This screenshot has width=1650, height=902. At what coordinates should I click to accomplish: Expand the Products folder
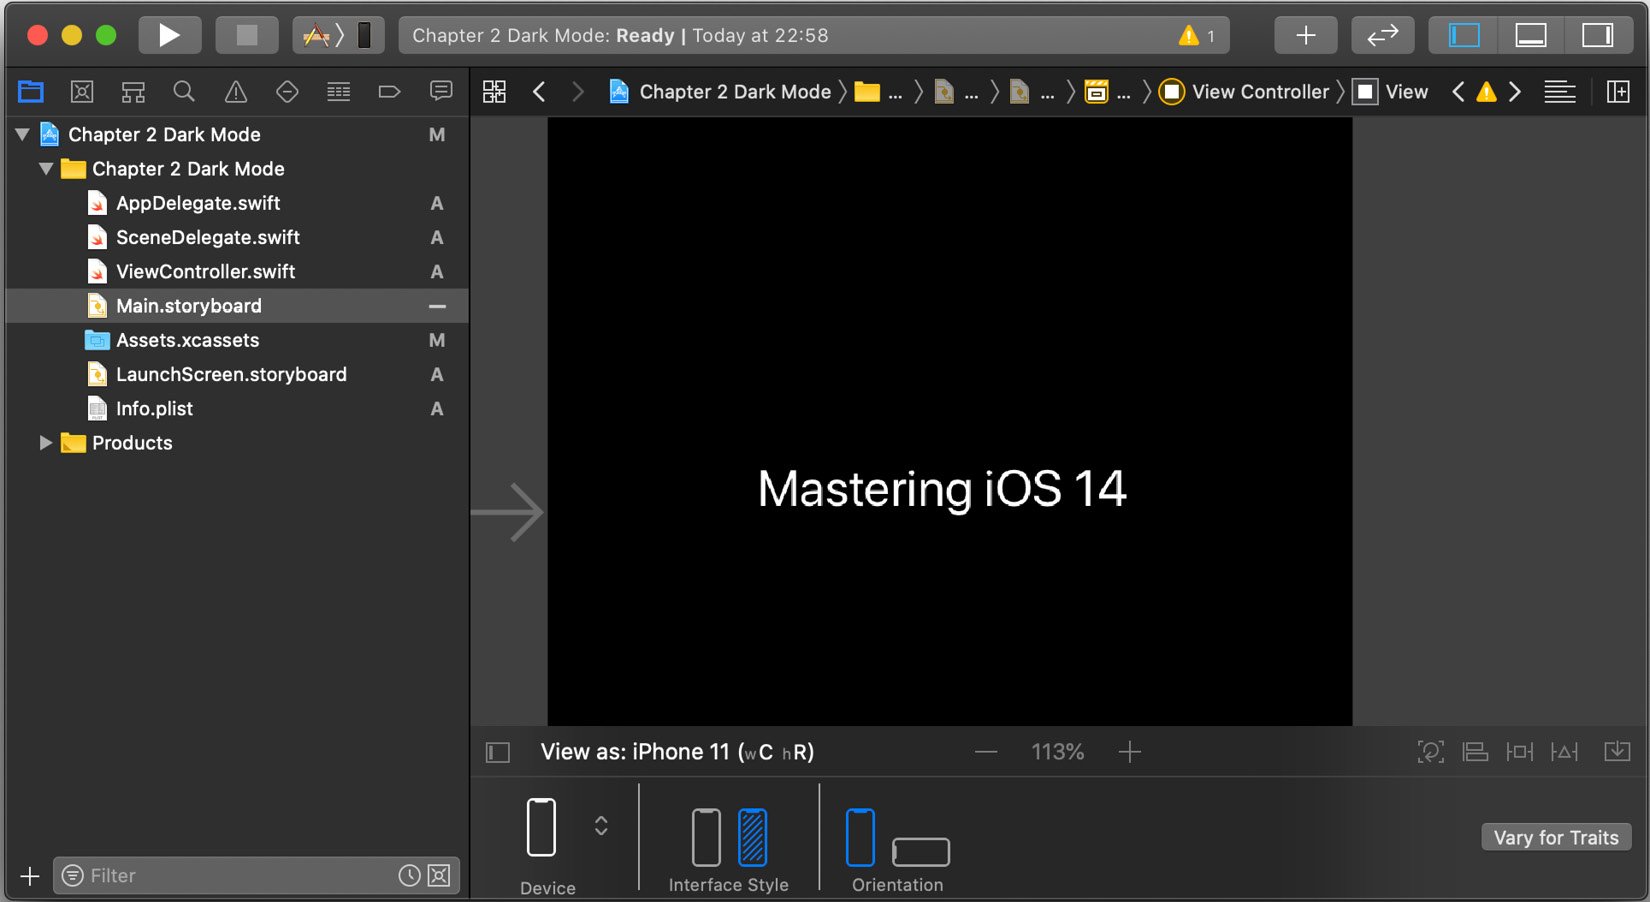46,443
